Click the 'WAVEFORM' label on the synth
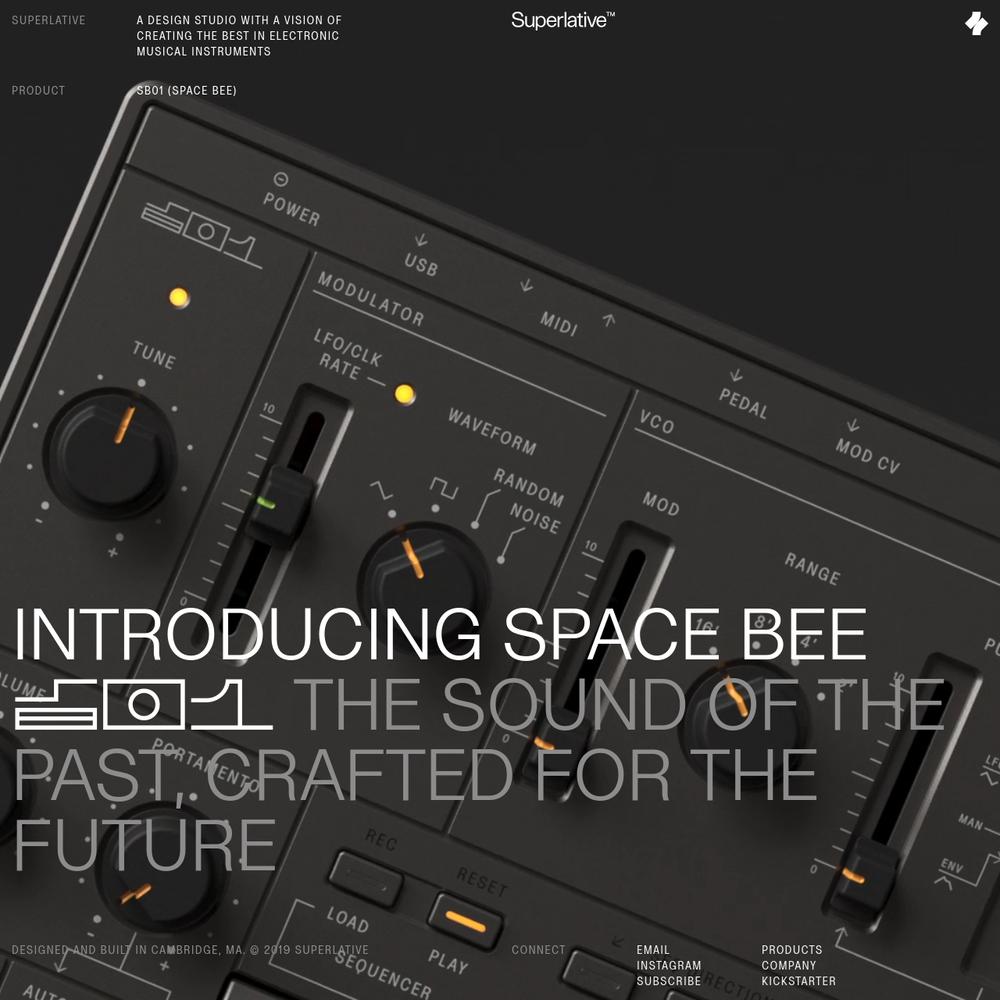The image size is (1000, 1000). (x=492, y=432)
